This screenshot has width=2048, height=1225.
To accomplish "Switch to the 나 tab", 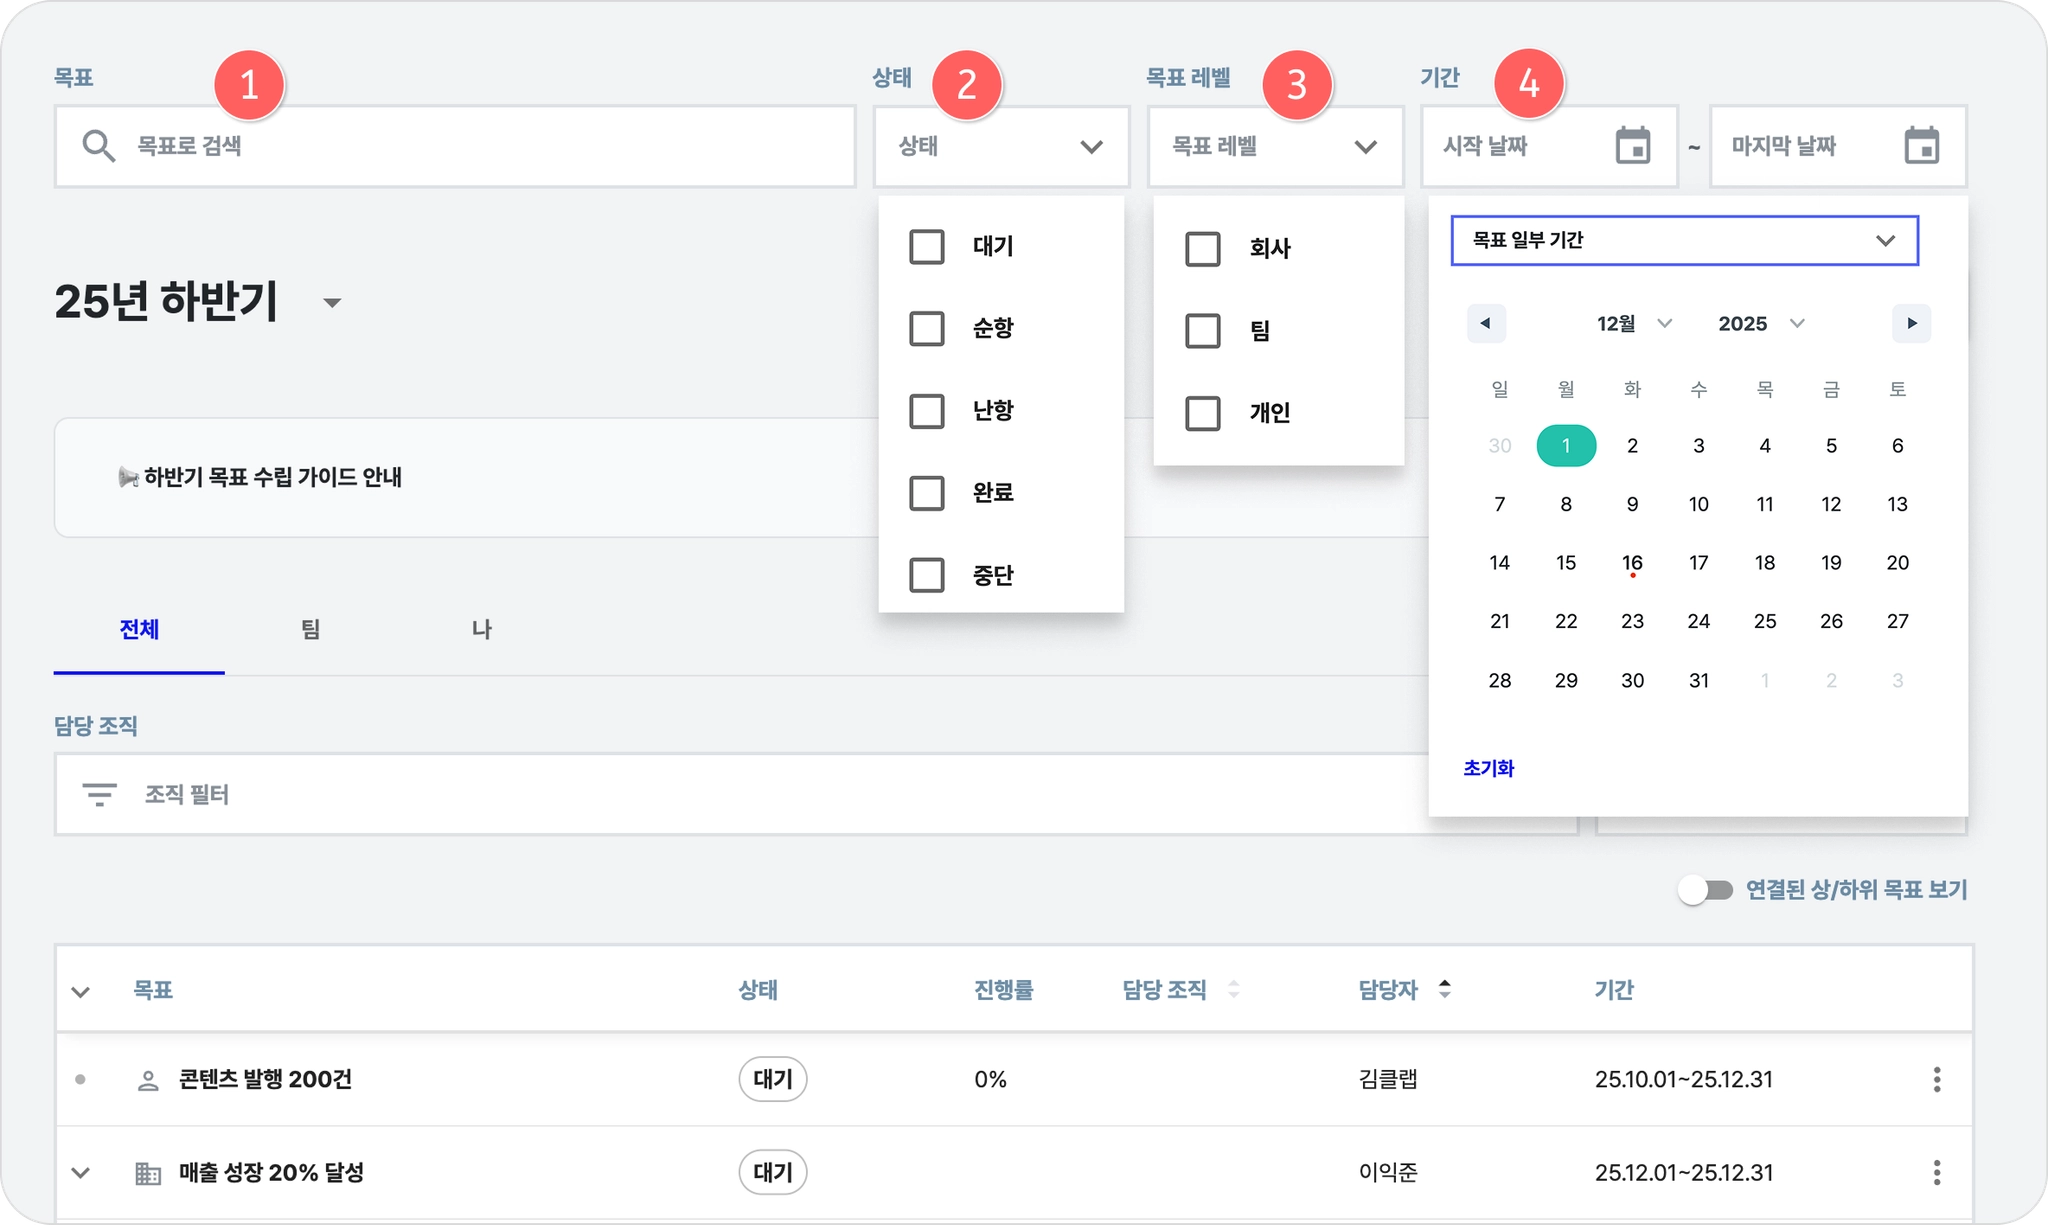I will 481,630.
